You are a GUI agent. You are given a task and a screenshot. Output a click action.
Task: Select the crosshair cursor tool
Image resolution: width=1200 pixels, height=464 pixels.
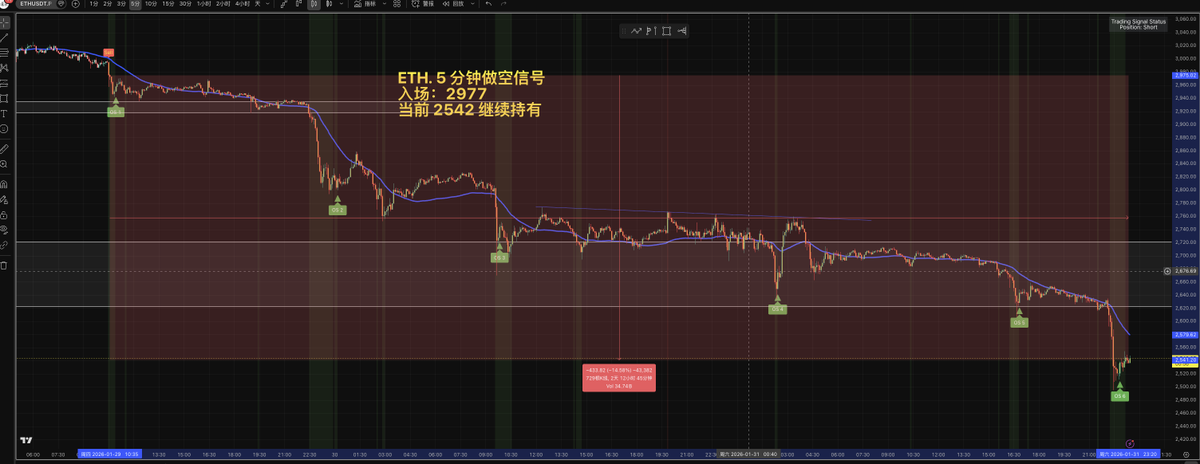coord(5,21)
